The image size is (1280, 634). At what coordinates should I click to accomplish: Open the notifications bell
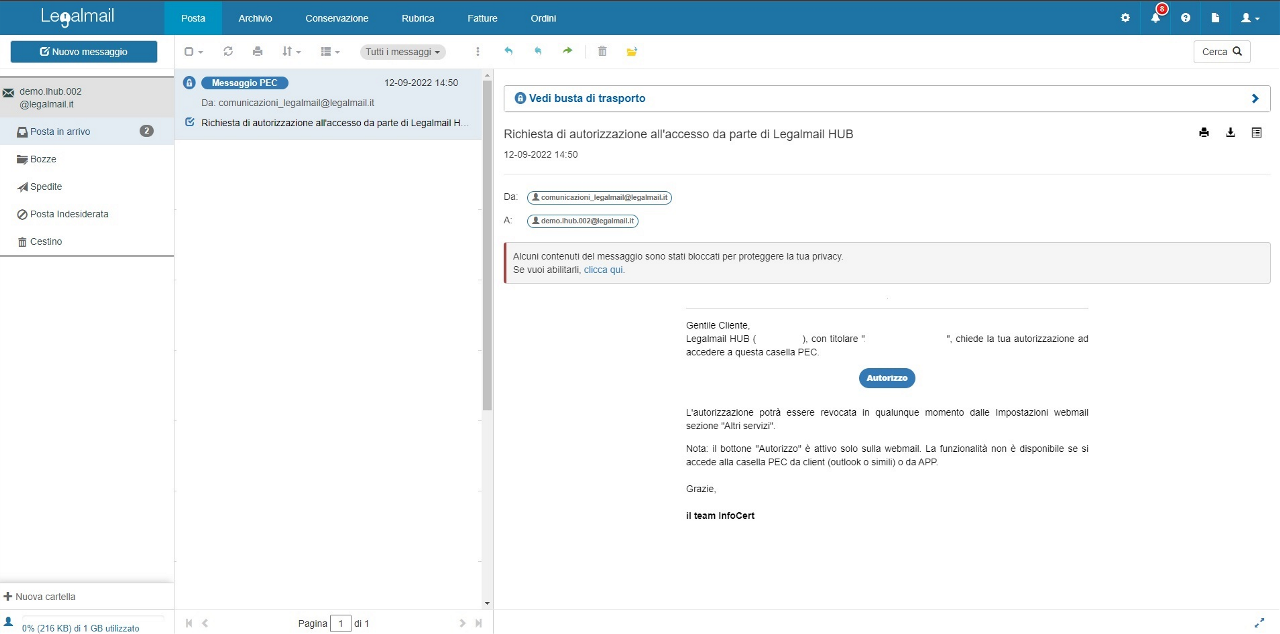click(1155, 18)
